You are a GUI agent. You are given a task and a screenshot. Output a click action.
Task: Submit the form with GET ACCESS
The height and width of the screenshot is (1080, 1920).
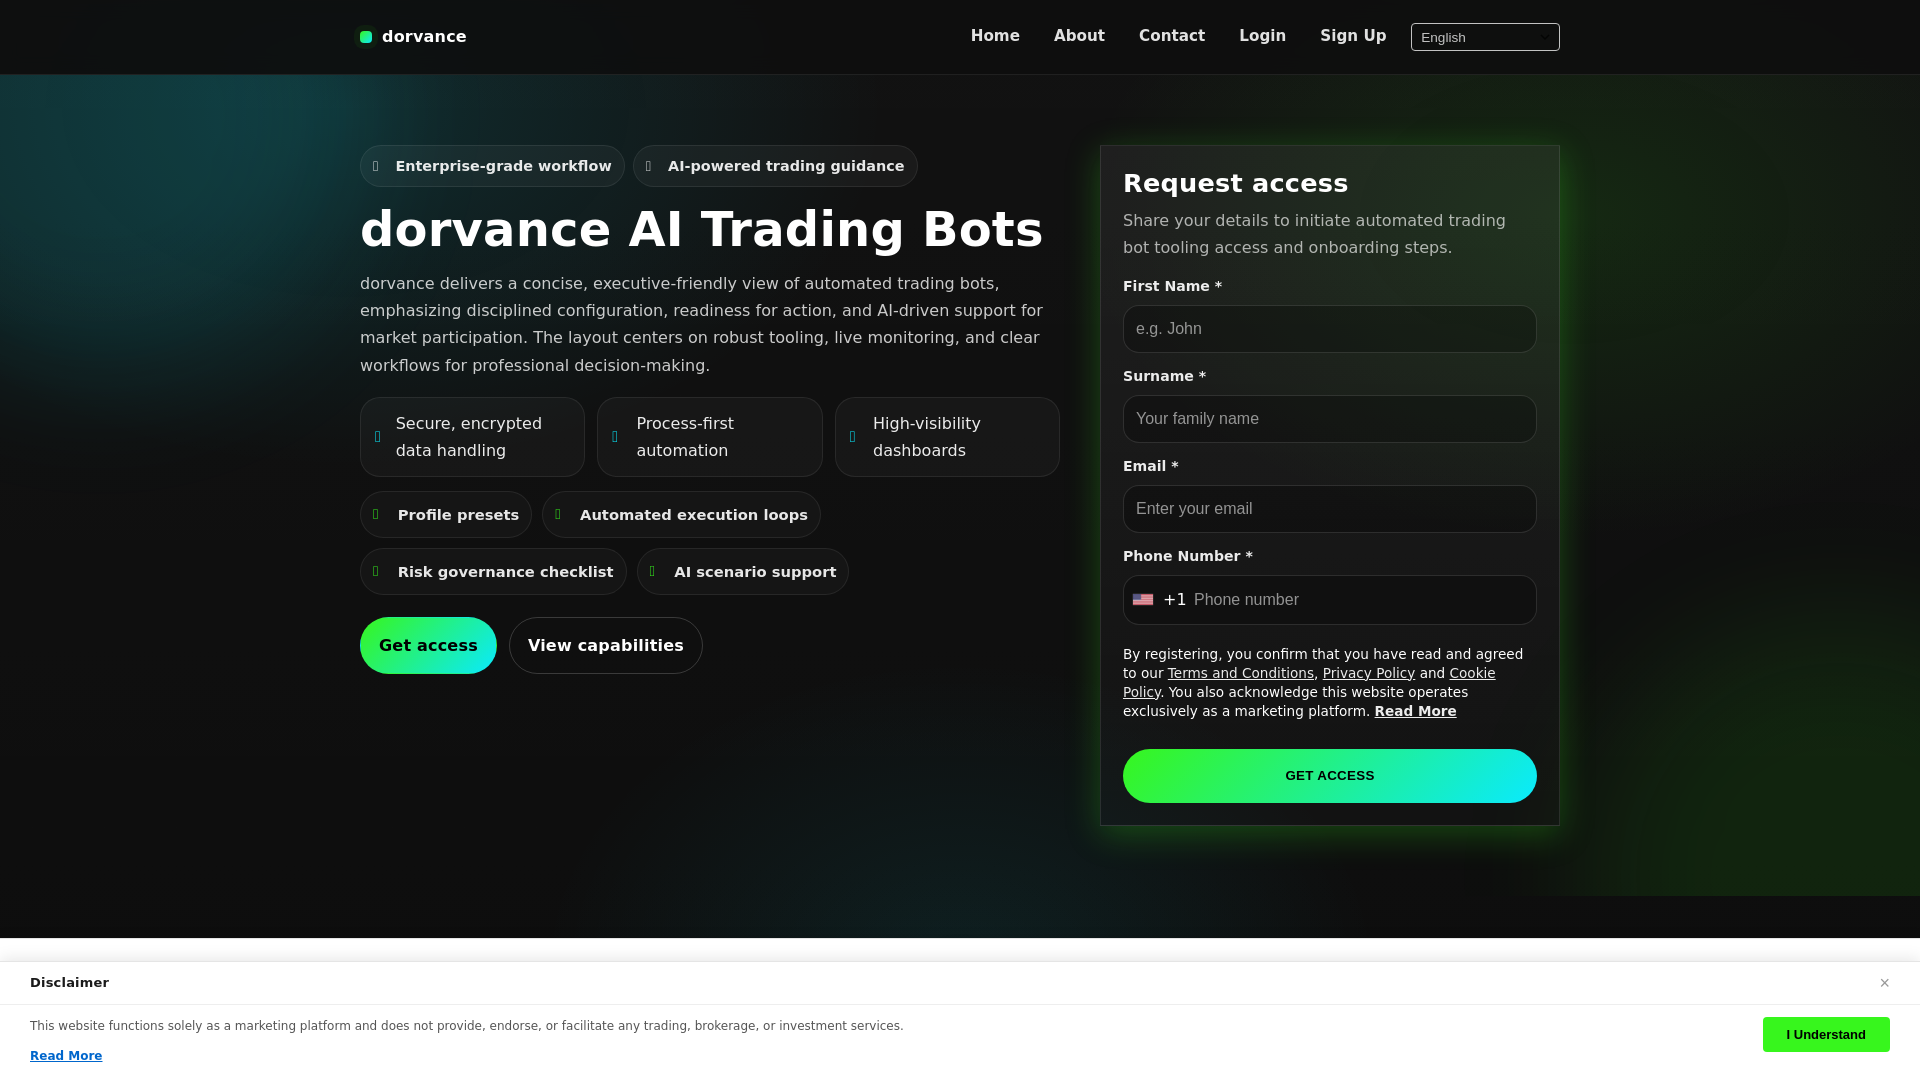1330,776
